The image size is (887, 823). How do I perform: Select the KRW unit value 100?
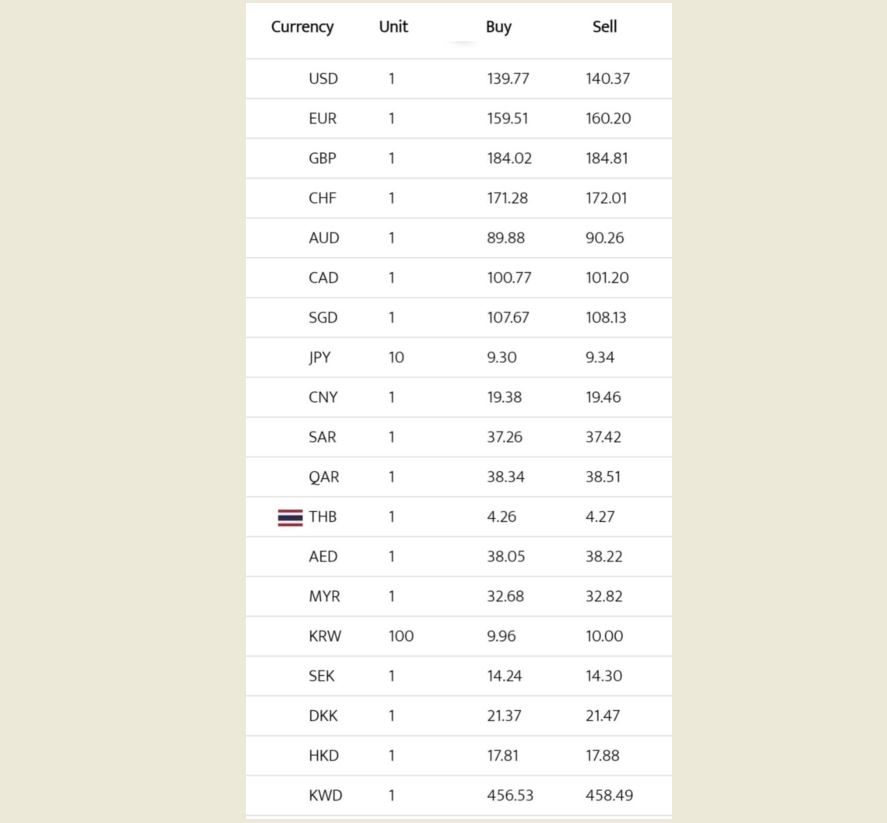[401, 636]
